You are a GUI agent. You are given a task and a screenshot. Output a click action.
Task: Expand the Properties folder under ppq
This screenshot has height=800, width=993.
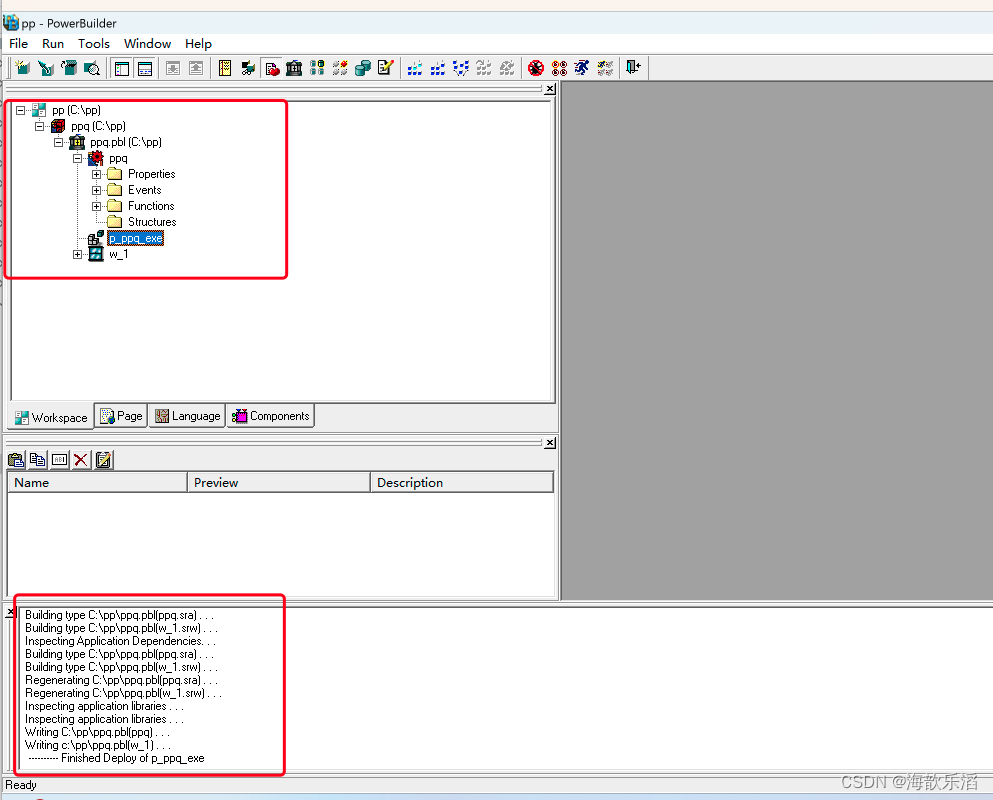[x=96, y=173]
